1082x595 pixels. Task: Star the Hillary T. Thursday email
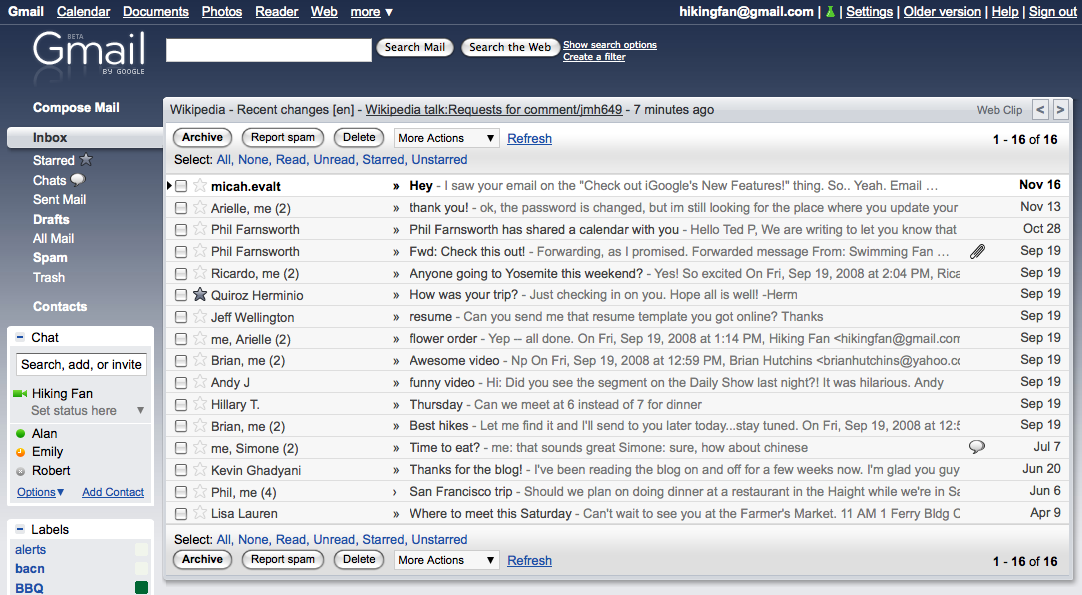(x=199, y=404)
